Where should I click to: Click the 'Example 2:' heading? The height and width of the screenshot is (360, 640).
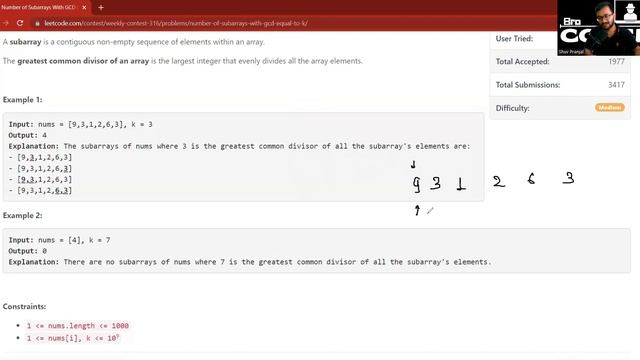[22, 216]
